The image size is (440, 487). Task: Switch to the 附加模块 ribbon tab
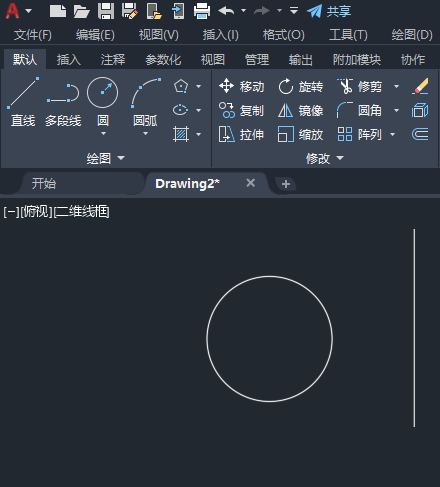[x=357, y=60]
